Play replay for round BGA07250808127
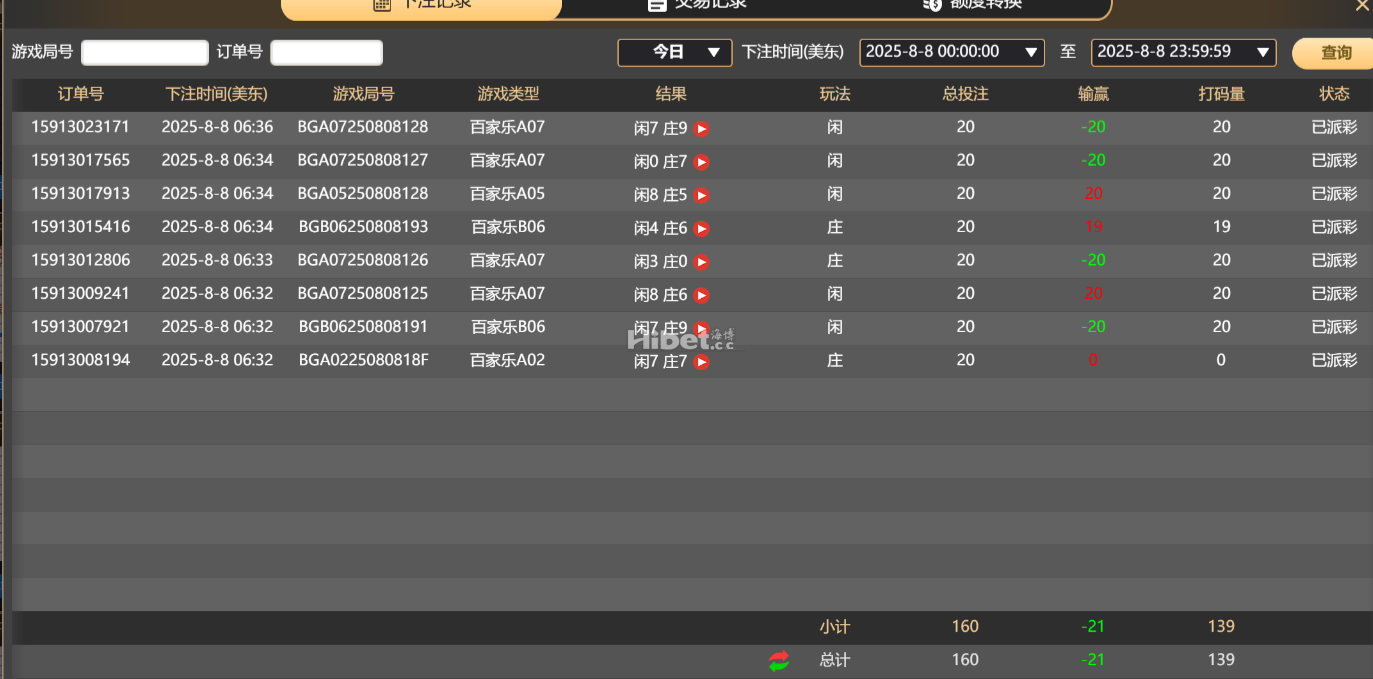This screenshot has width=1373, height=679. click(702, 162)
